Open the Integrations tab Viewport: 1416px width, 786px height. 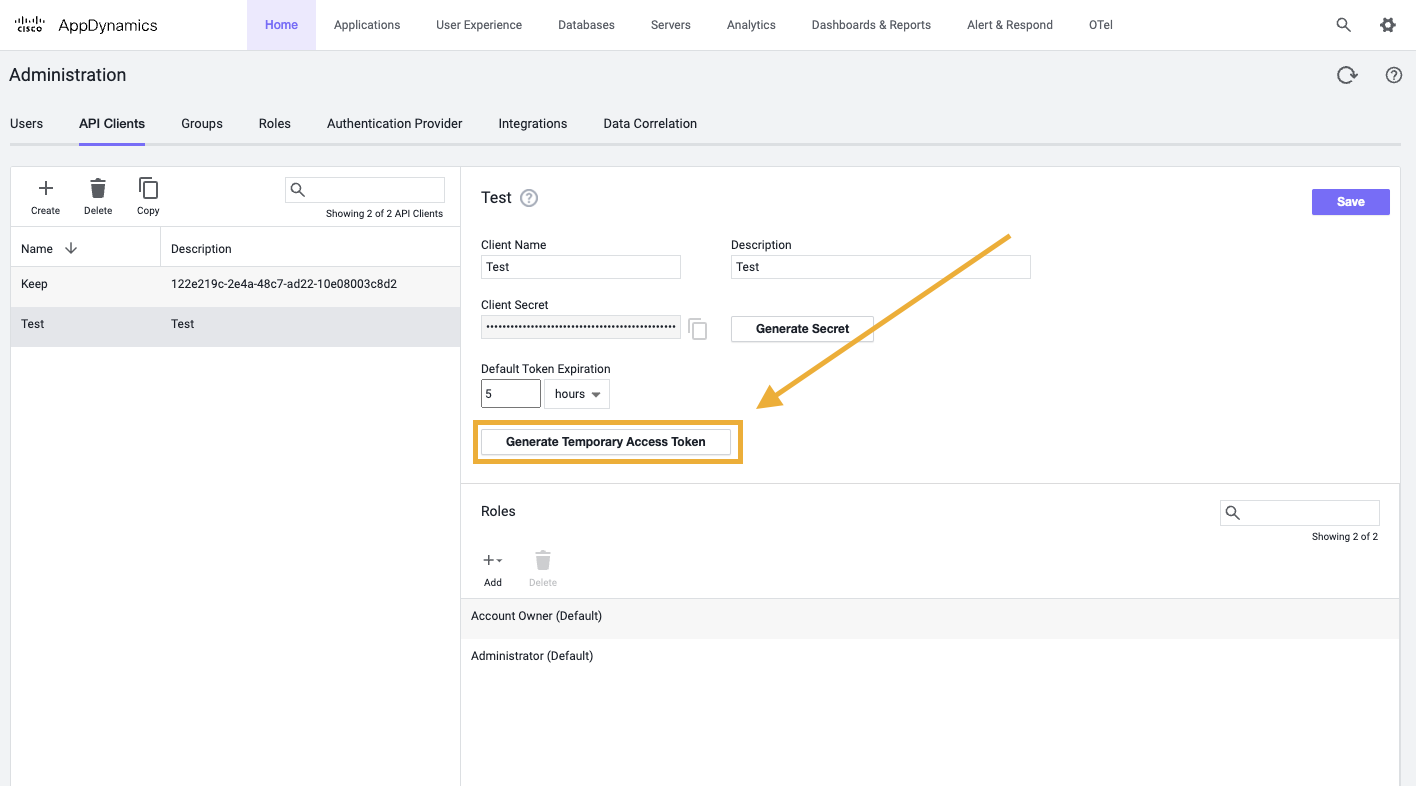click(533, 124)
